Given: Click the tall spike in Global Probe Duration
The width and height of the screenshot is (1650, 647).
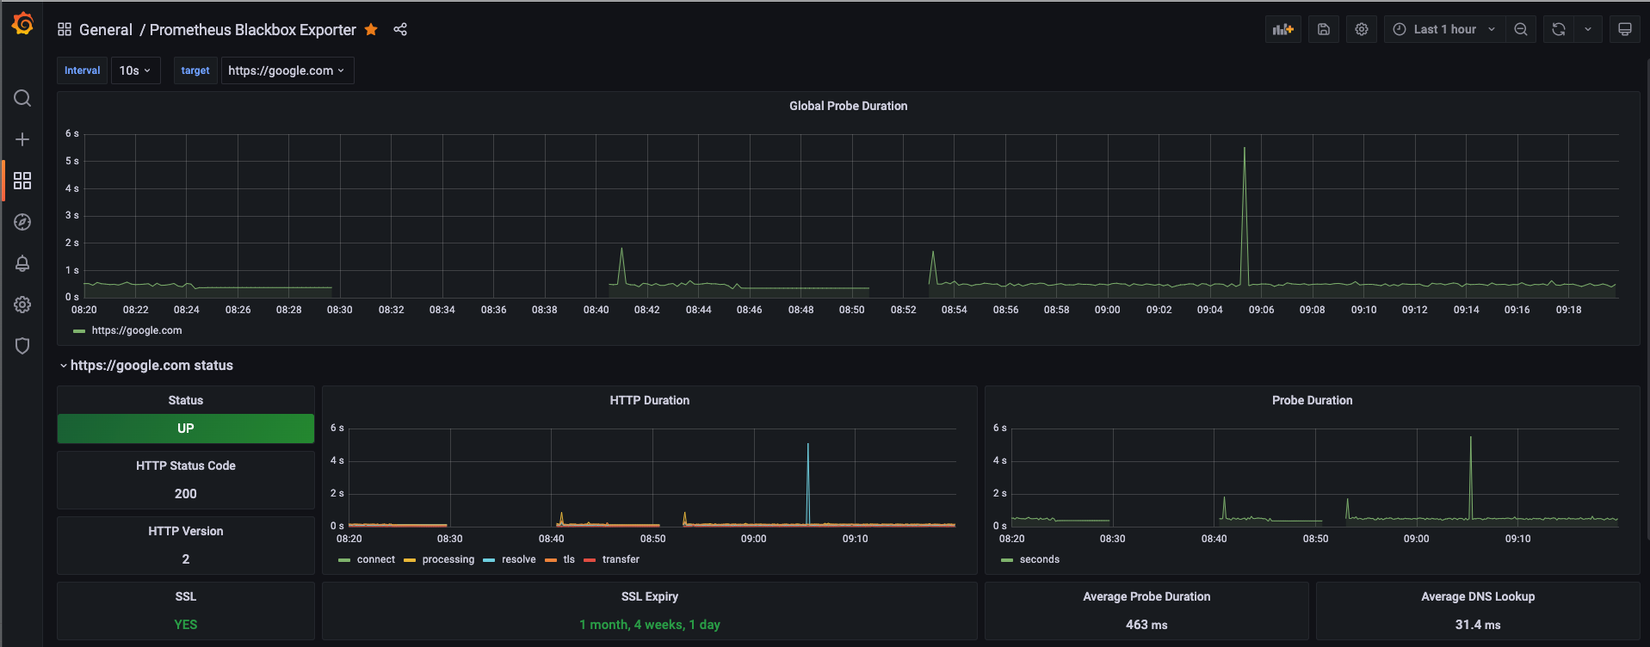Looking at the screenshot, I should tap(1245, 215).
